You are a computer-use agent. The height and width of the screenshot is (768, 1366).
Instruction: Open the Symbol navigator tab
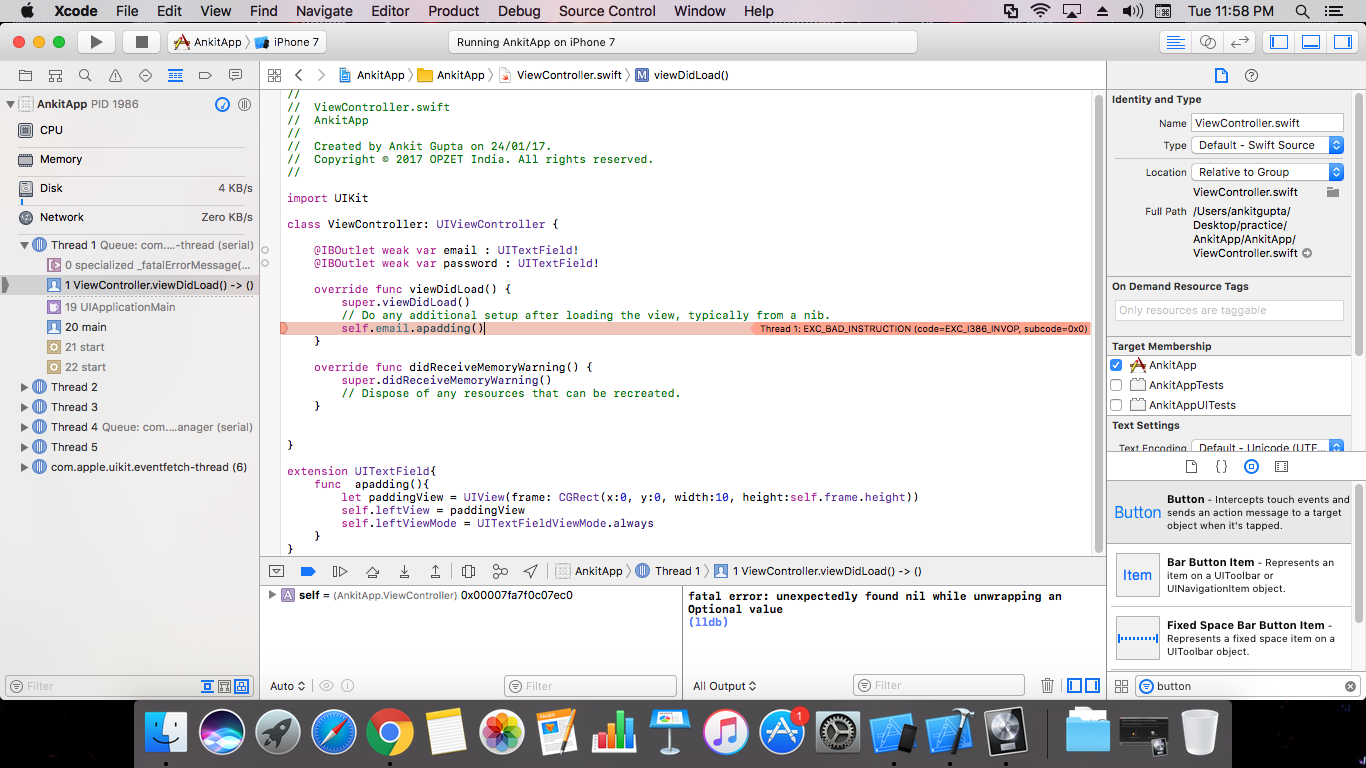(55, 75)
